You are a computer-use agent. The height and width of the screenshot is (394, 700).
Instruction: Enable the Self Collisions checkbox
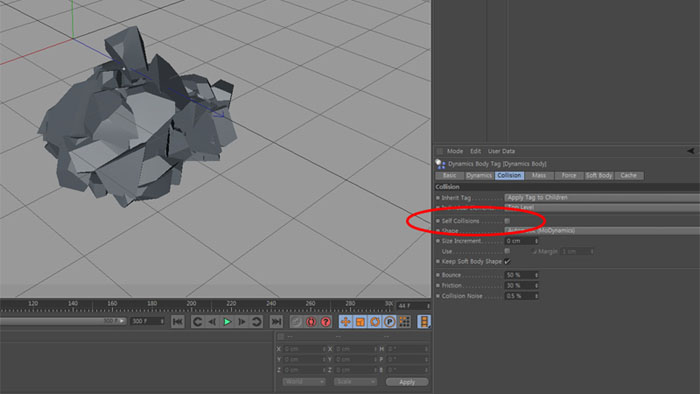coord(507,221)
